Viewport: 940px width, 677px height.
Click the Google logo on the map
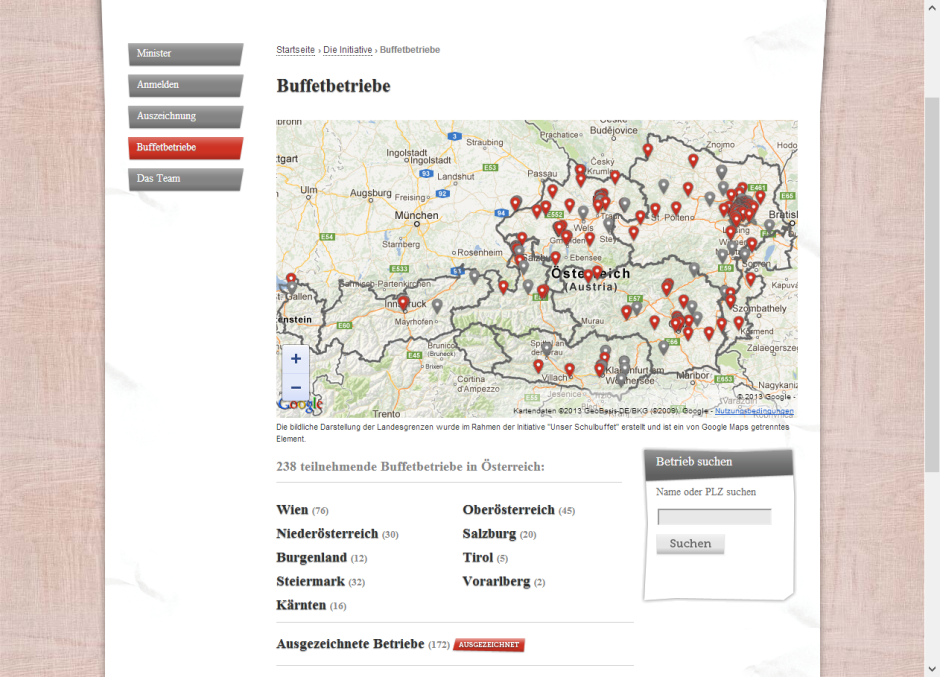(299, 405)
